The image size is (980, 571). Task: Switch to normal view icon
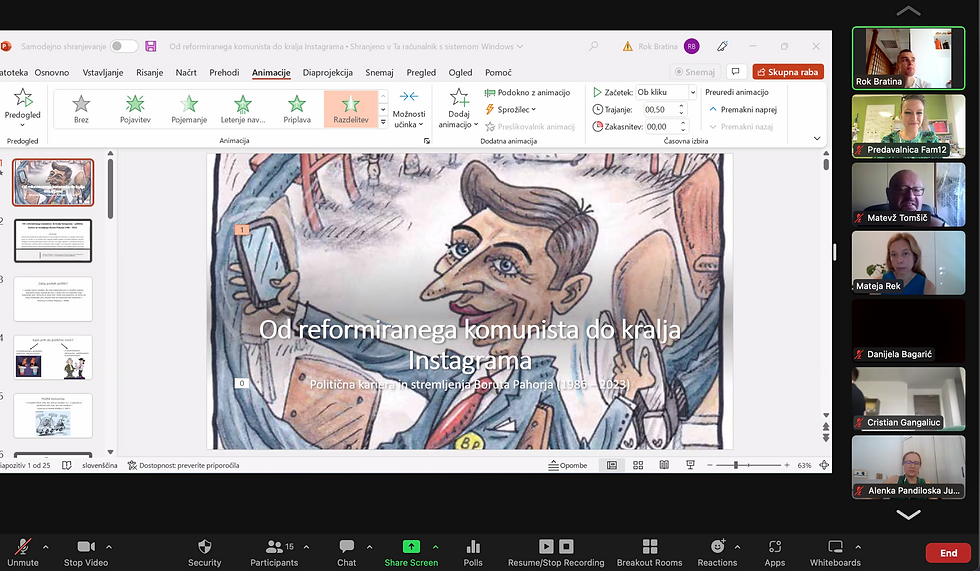point(612,465)
